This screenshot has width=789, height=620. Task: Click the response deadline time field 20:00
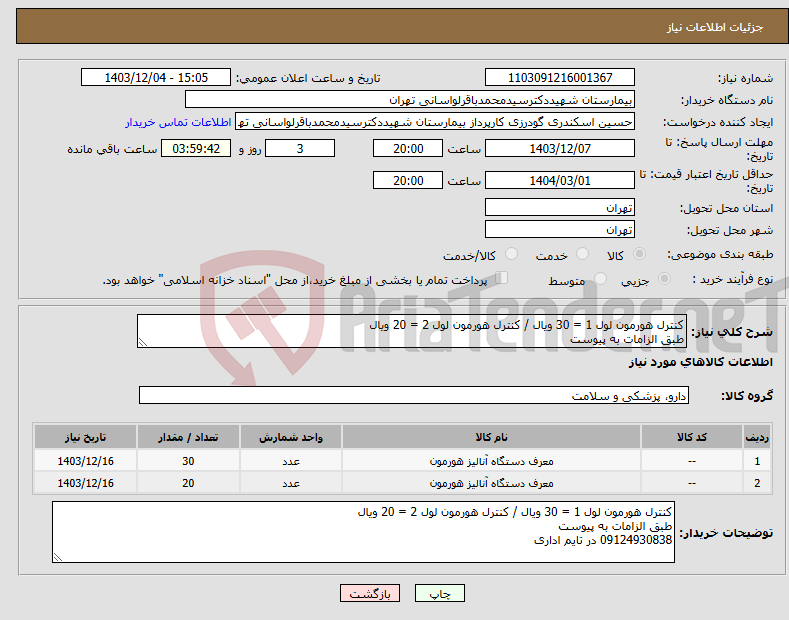point(408,148)
